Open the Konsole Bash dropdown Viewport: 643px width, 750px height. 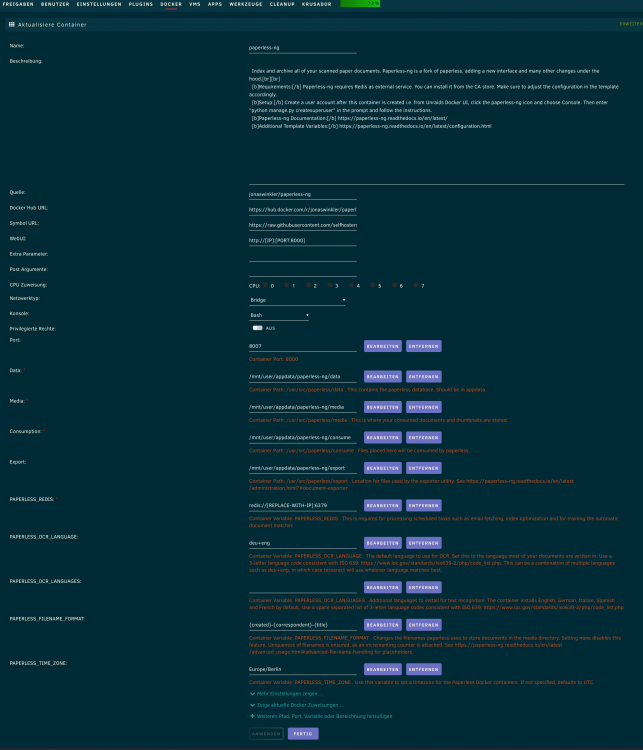[279, 315]
